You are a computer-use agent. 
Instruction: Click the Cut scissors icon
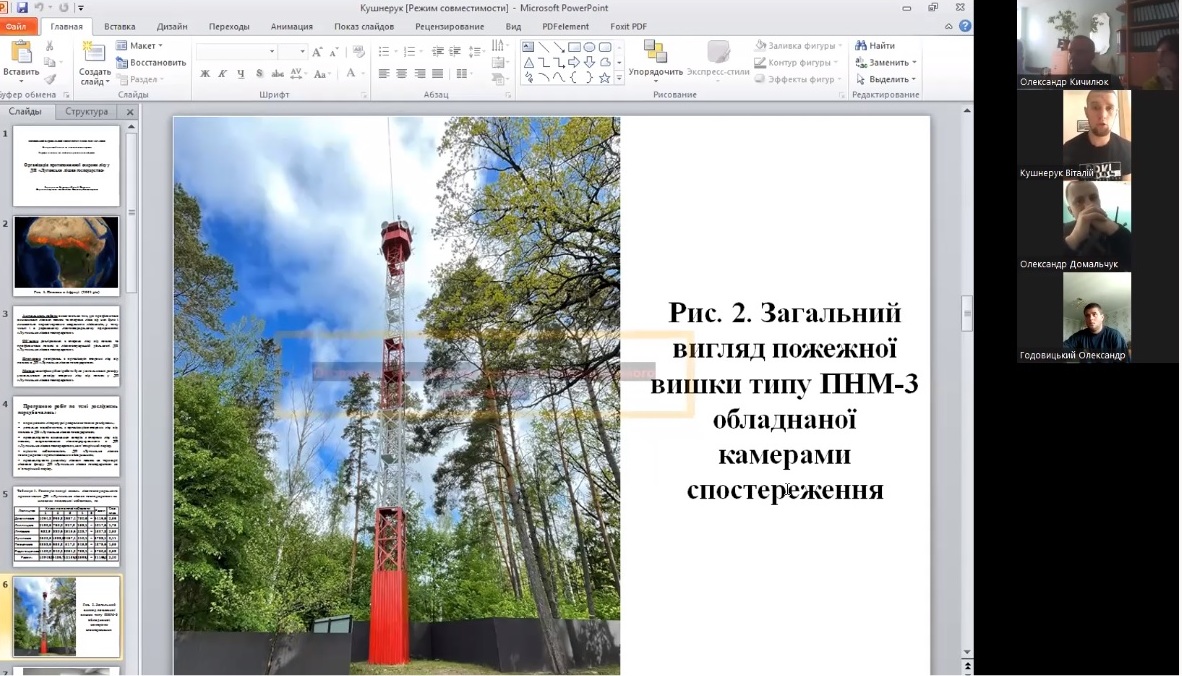(x=49, y=45)
